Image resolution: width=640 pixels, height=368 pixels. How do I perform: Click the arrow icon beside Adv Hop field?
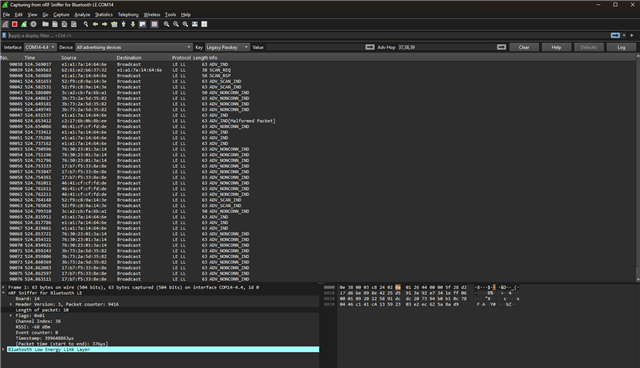click(x=502, y=47)
